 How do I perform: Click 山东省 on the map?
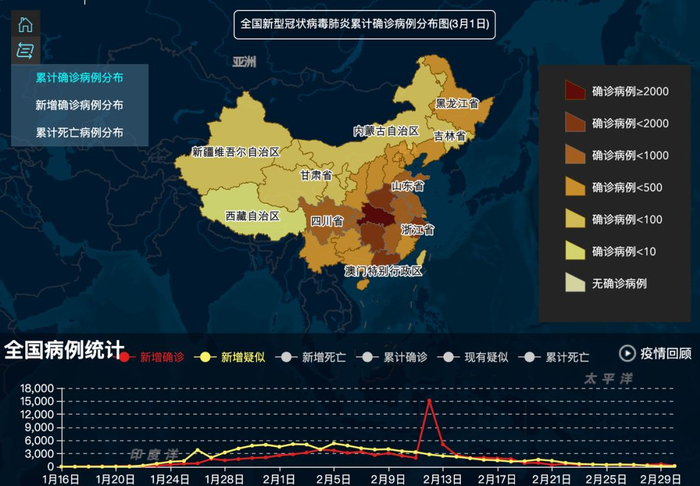coord(408,186)
